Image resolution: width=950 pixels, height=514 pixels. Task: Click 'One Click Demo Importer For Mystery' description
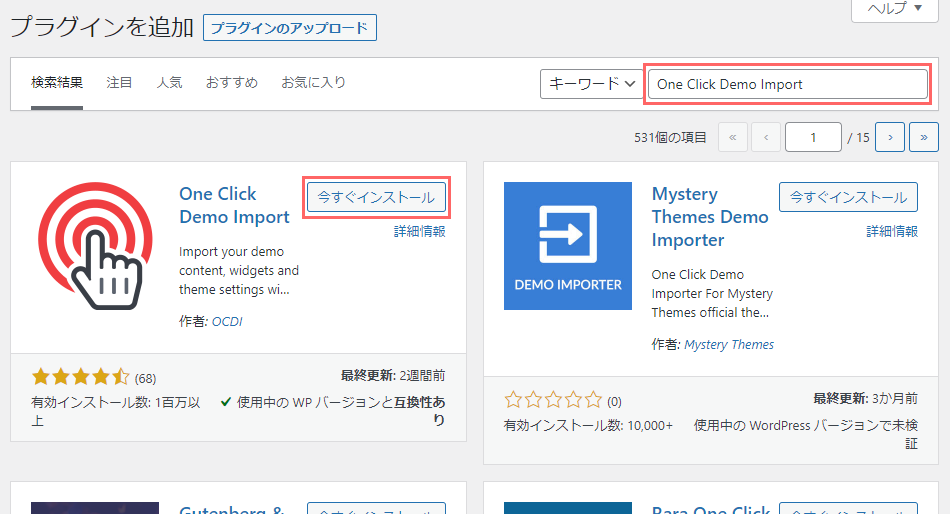pos(712,293)
